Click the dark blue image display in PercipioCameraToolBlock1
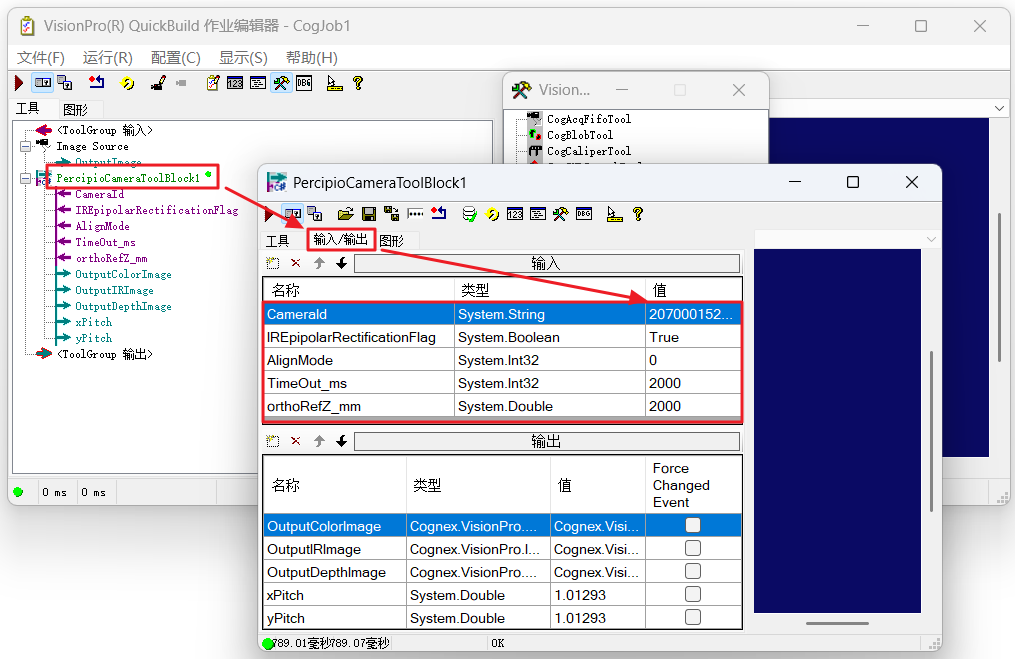 pyautogui.click(x=837, y=430)
